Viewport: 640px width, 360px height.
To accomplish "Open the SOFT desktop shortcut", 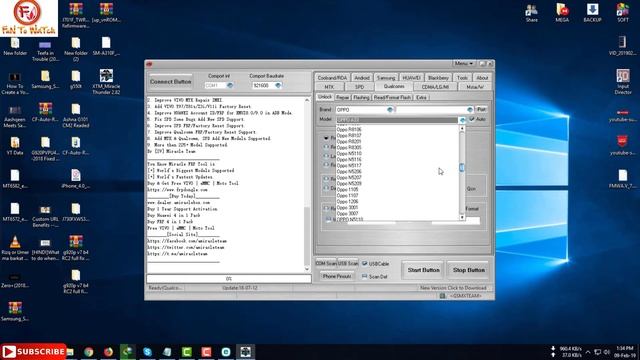I will 622,13.
